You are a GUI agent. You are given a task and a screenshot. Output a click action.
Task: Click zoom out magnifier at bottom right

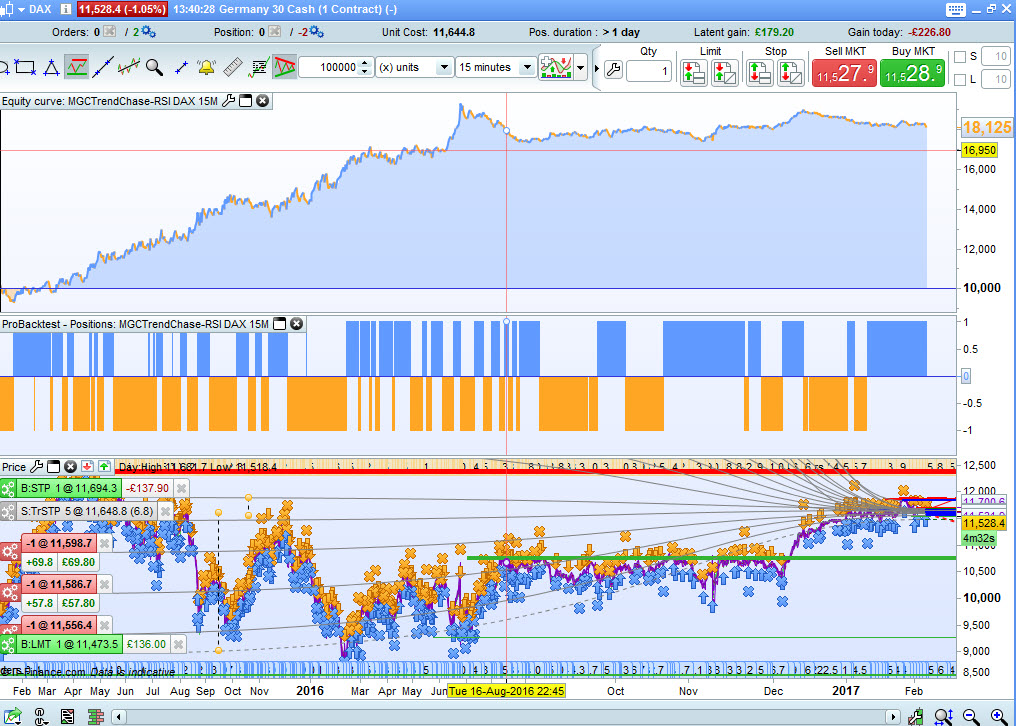972,716
